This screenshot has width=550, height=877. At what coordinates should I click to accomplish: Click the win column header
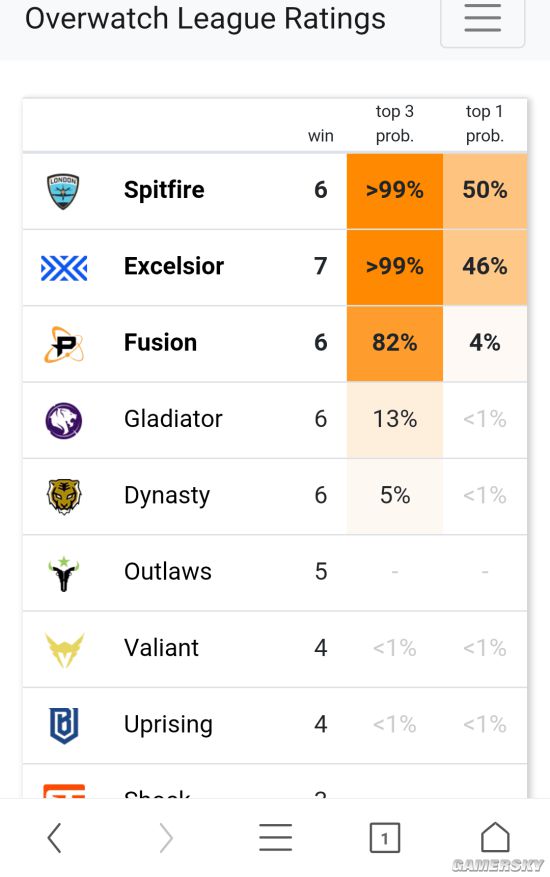[321, 136]
